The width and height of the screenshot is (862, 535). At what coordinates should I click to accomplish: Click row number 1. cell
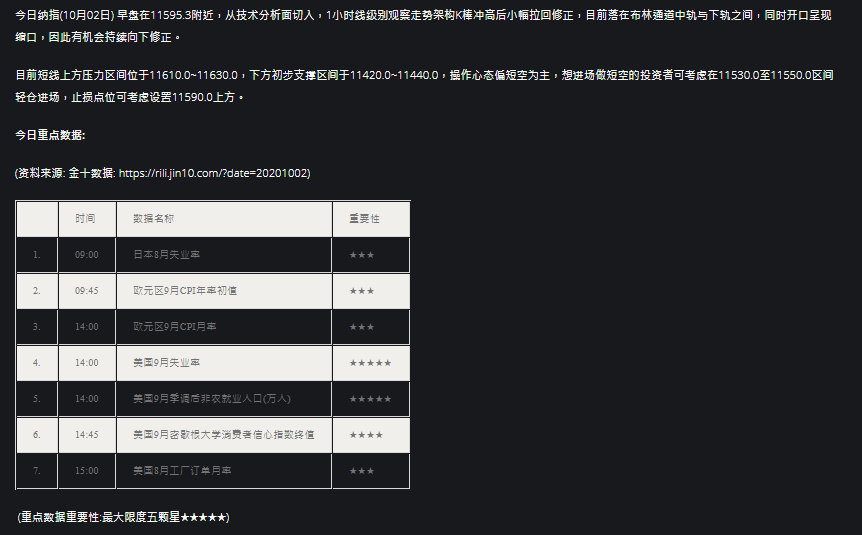pos(37,255)
